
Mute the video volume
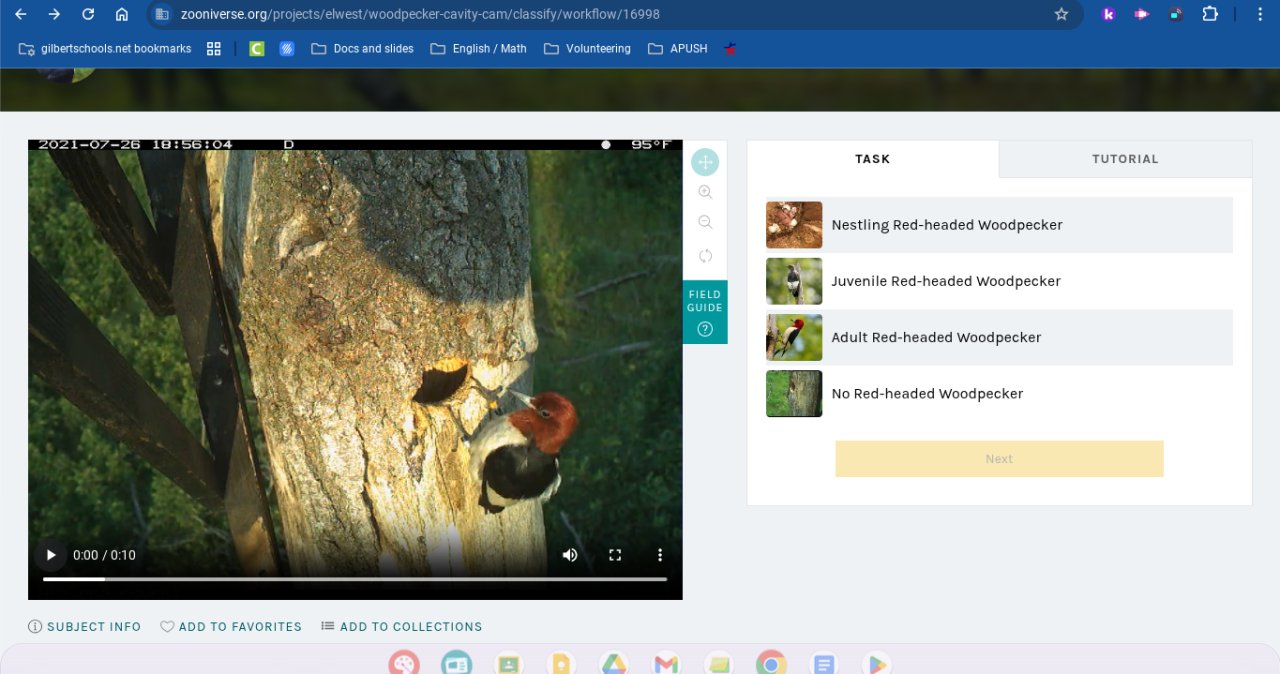tap(570, 555)
